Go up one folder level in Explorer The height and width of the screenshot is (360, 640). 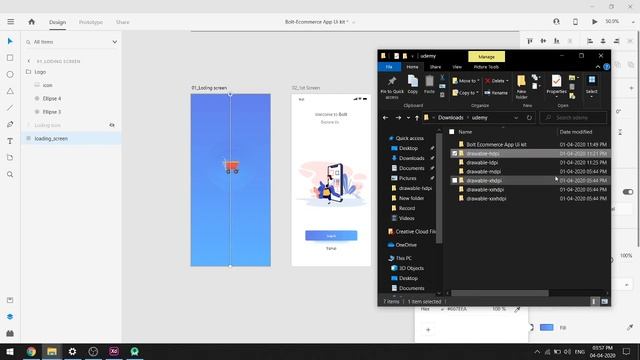point(417,118)
